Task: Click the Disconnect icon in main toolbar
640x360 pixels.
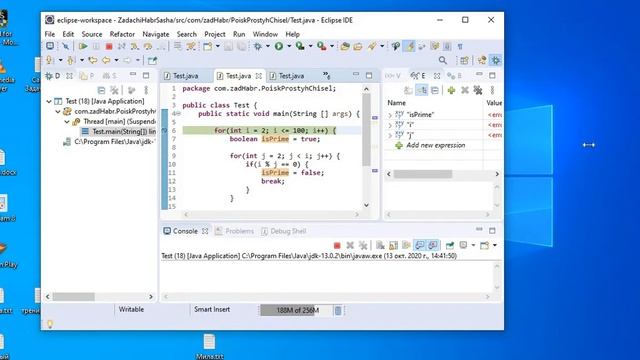Action: pos(121,46)
